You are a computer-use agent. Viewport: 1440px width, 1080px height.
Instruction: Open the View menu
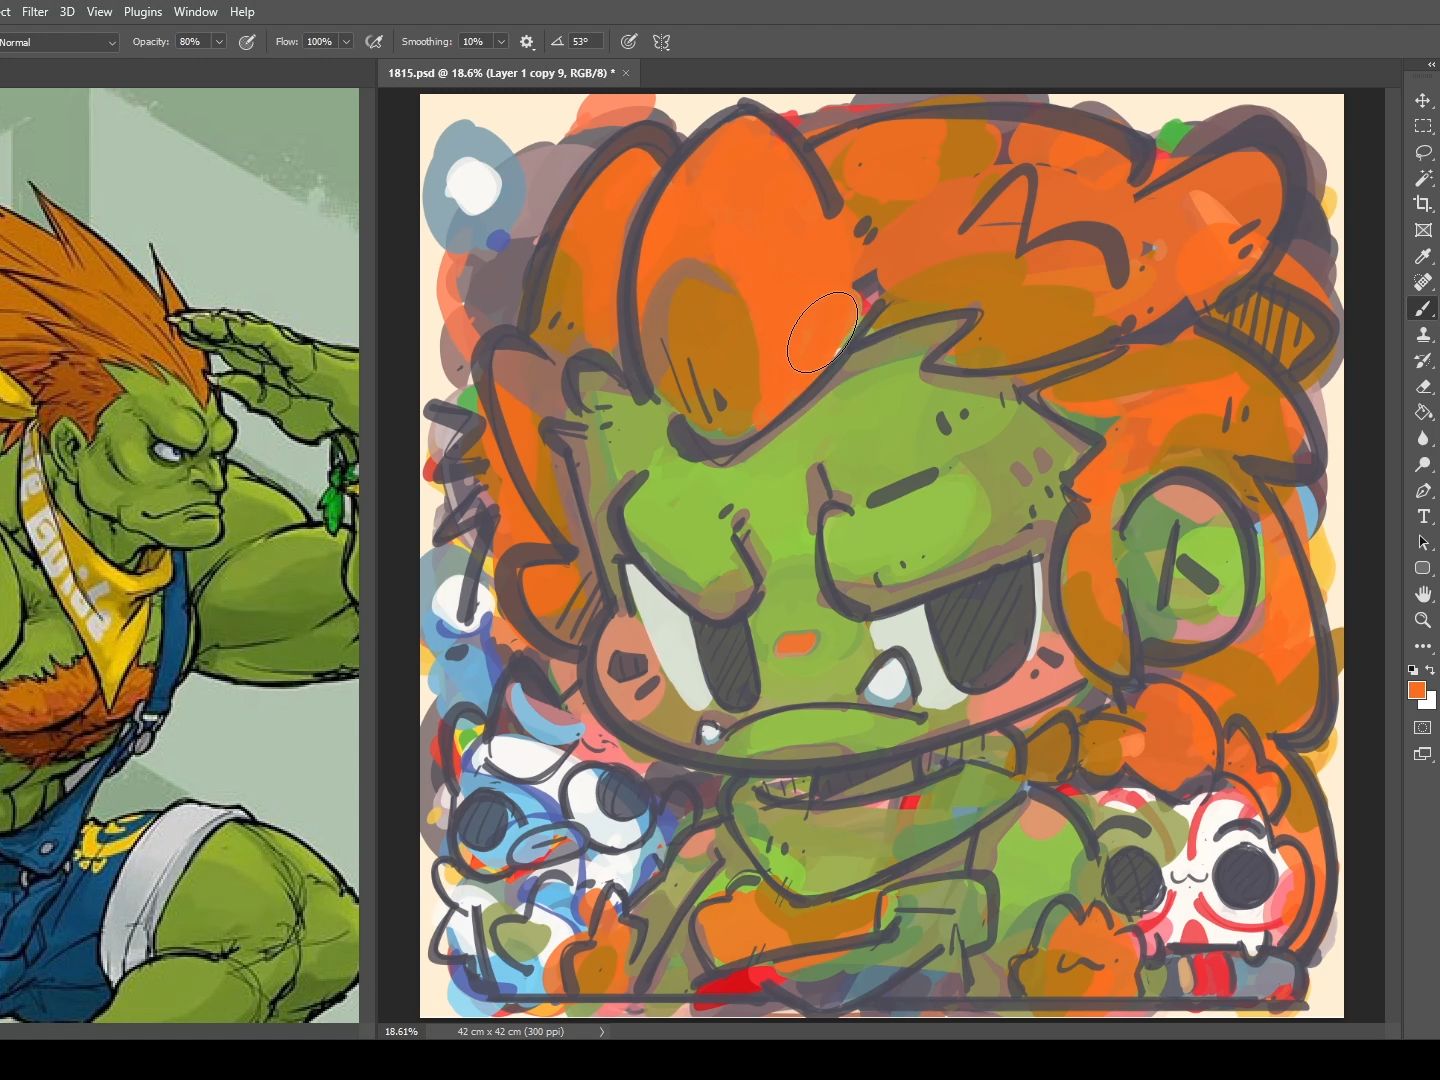[x=99, y=12]
